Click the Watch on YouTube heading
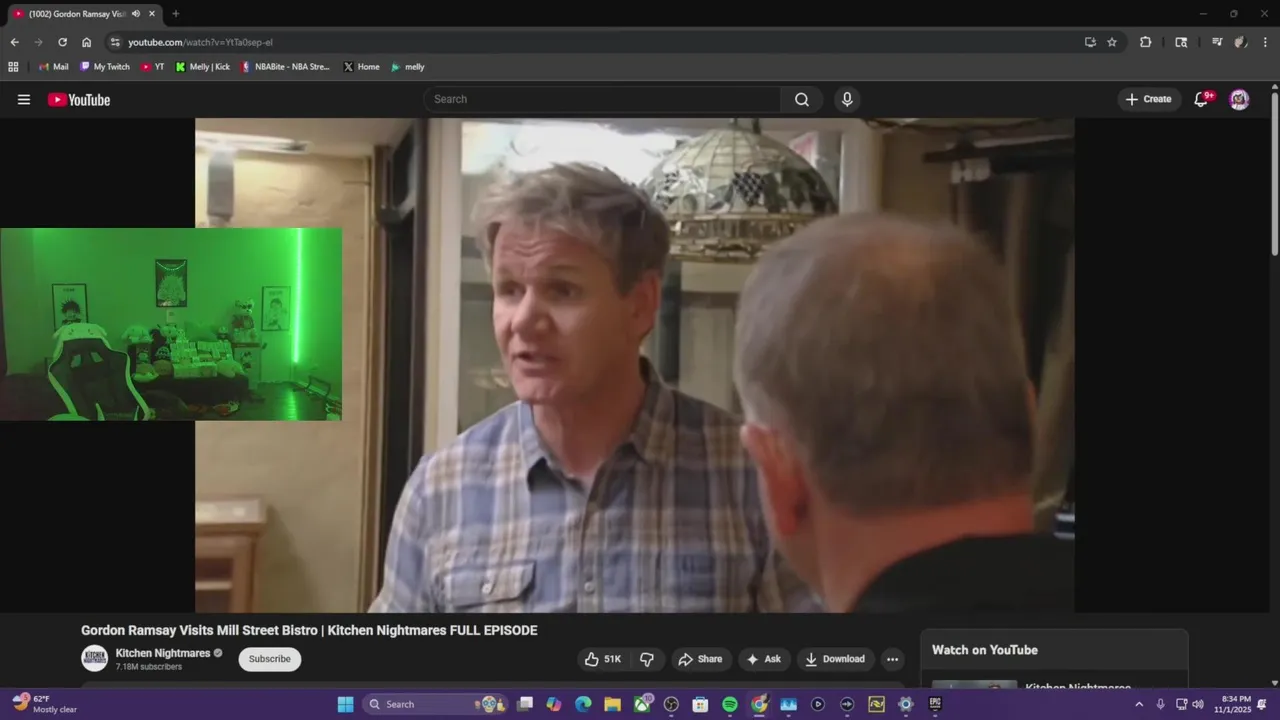Viewport: 1280px width, 720px height. pos(985,650)
